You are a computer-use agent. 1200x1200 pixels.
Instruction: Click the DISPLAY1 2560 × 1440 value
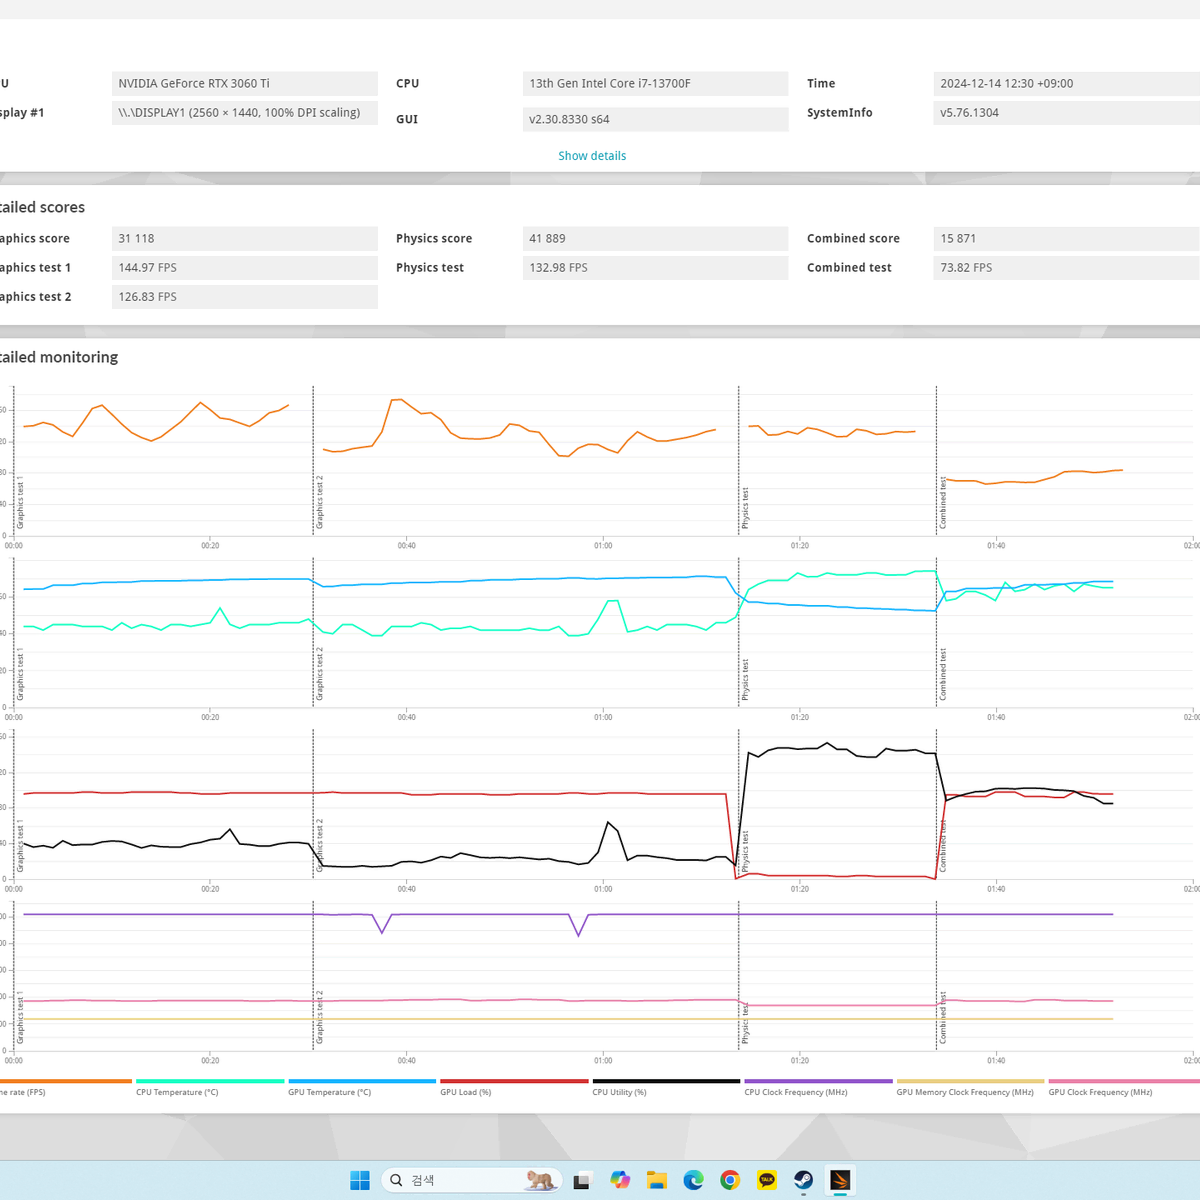(245, 113)
